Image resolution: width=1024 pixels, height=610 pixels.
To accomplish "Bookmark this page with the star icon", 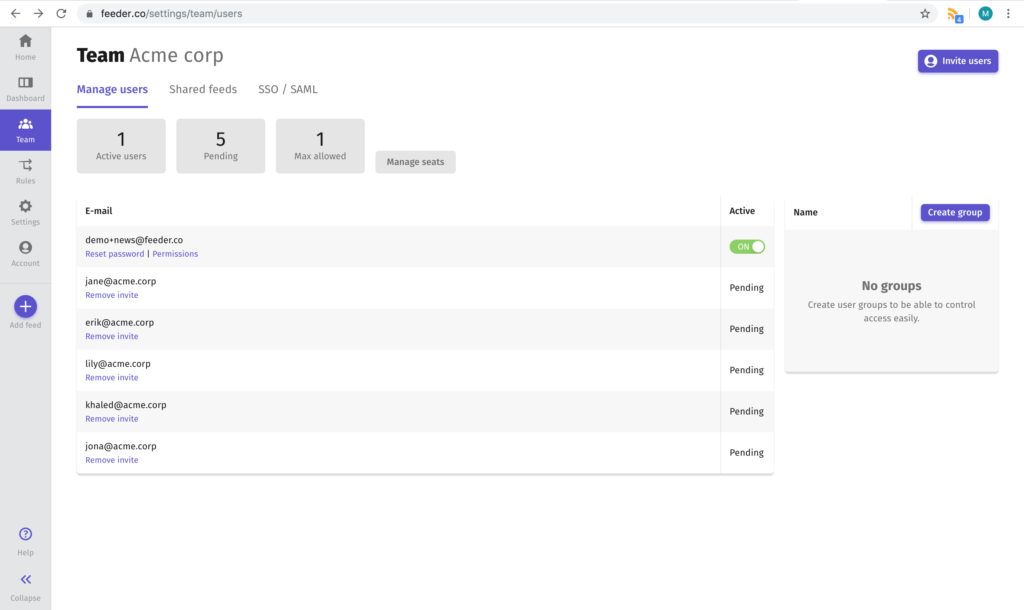I will 925,13.
